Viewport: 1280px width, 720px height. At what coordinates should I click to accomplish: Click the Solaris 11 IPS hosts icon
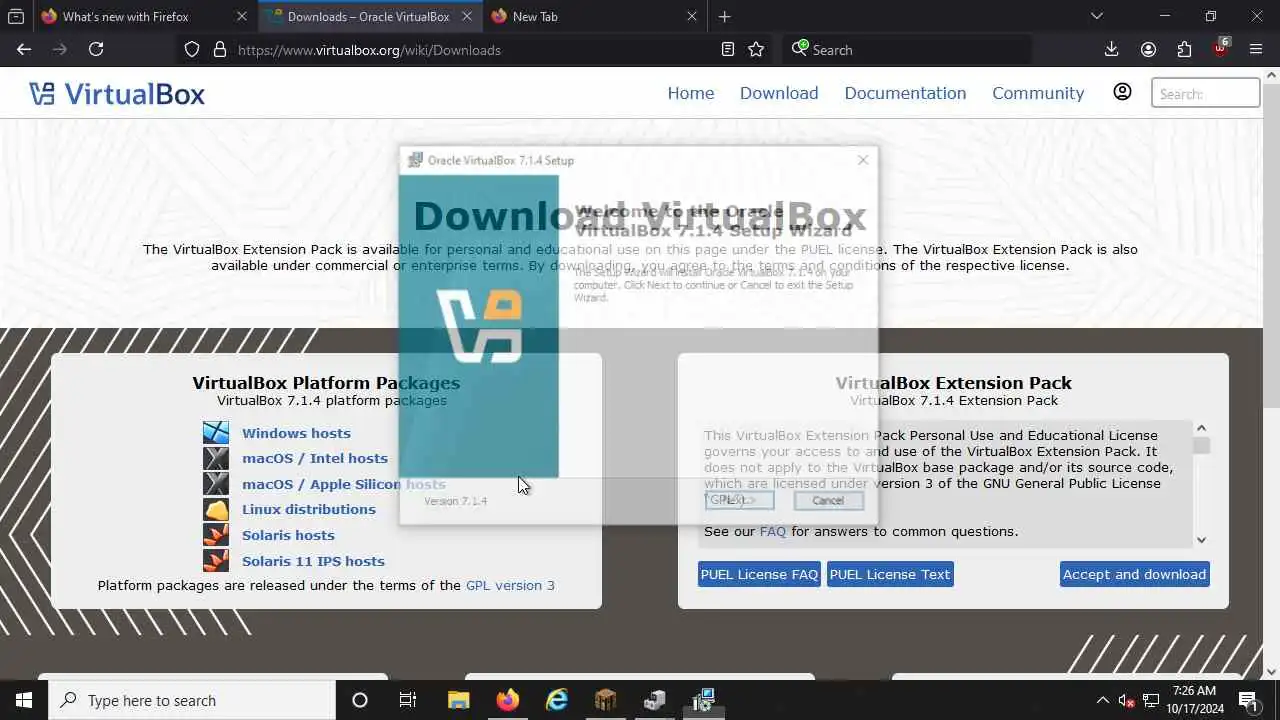coord(216,560)
